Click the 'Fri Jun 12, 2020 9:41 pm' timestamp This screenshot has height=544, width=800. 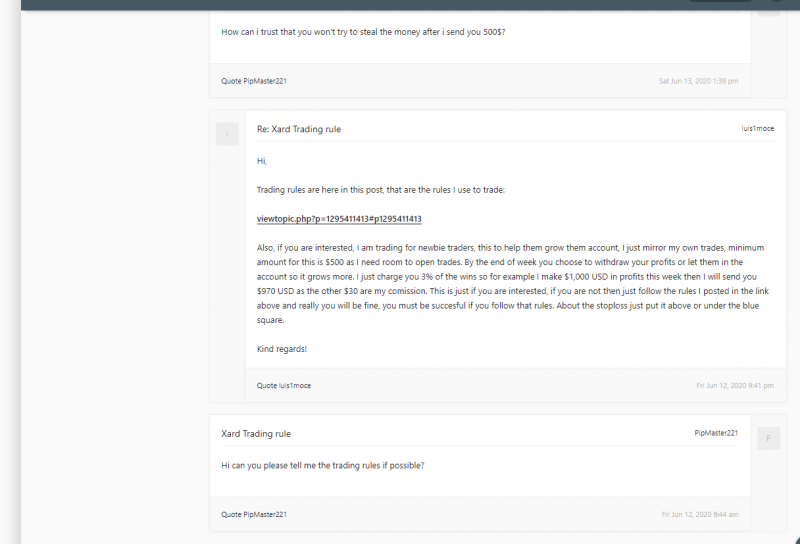click(x=734, y=385)
